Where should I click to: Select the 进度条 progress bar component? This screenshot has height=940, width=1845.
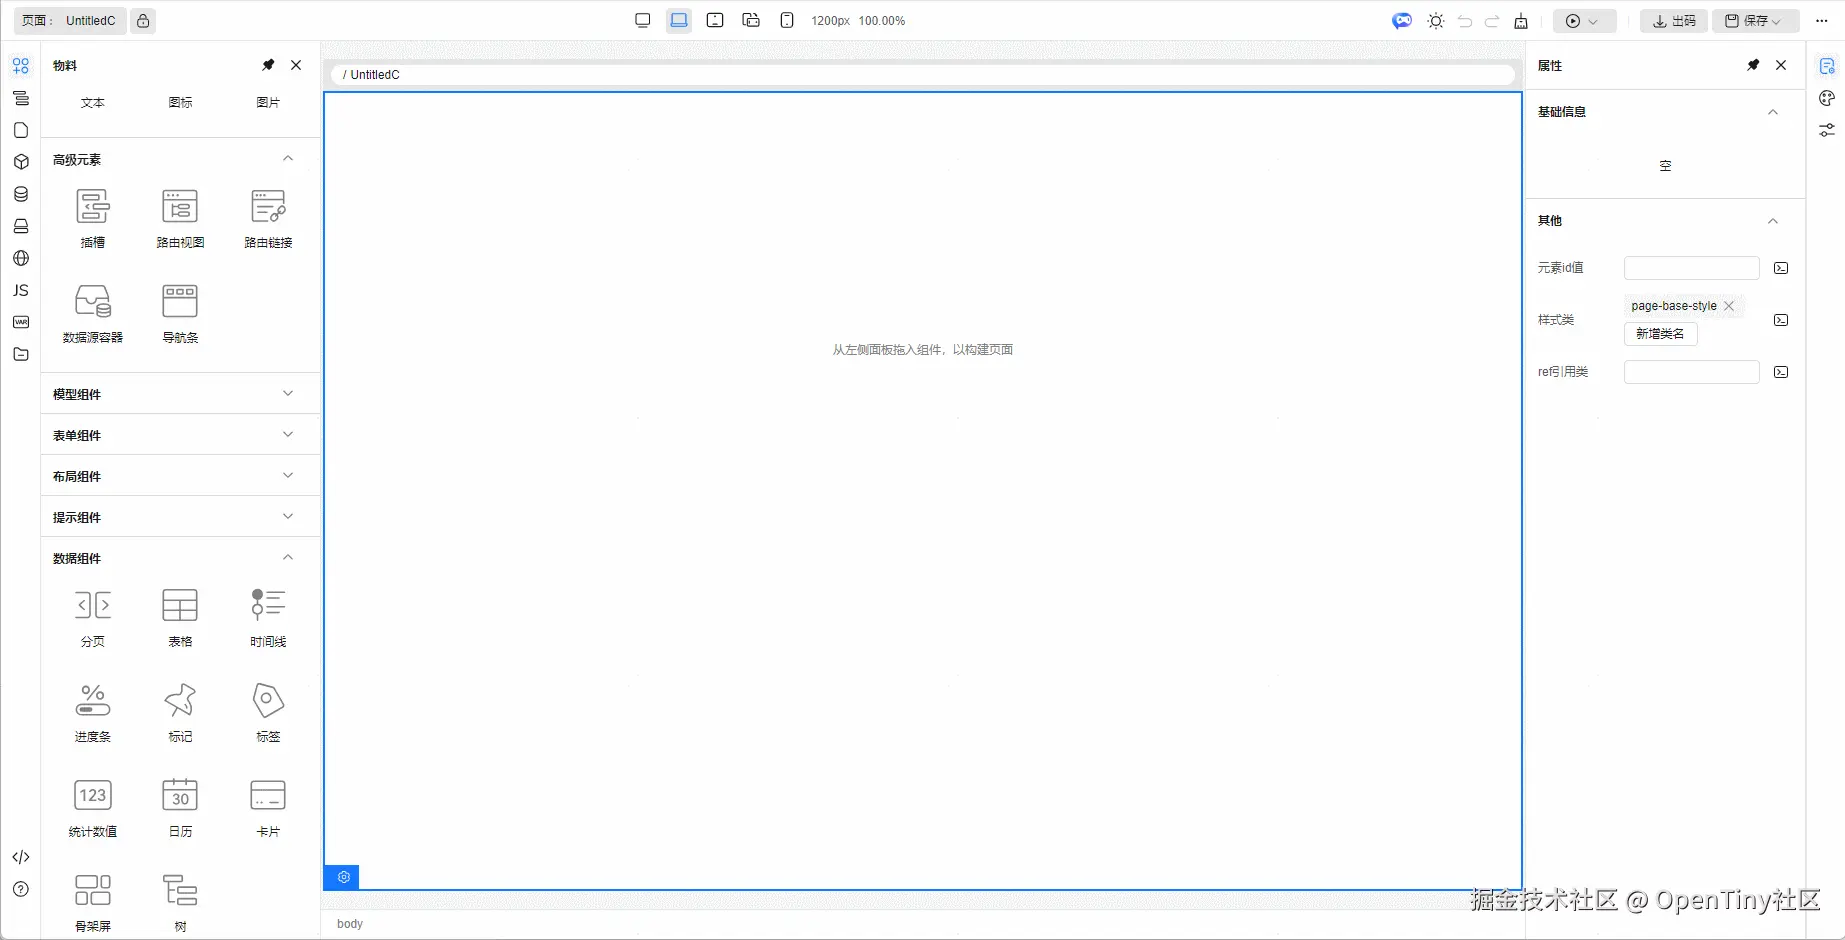click(93, 712)
